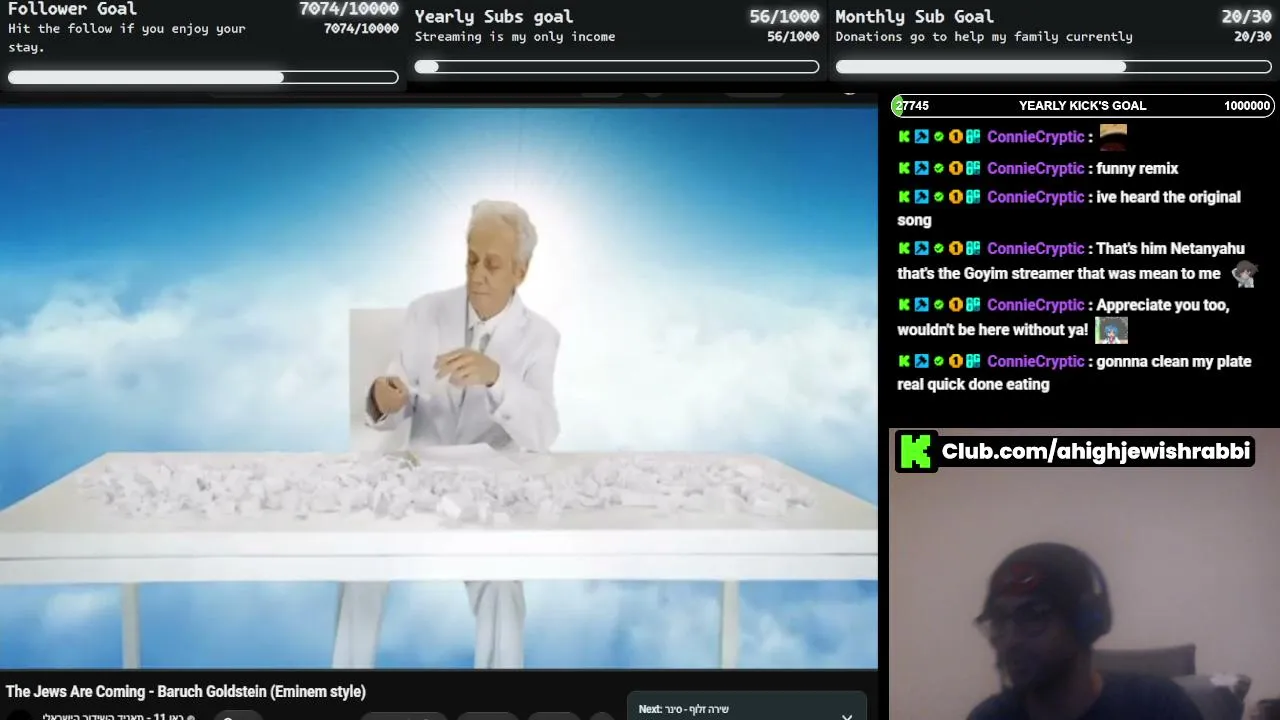Click the orange coin badge on the "funny remix" message
1280x720 pixels.
point(955,169)
